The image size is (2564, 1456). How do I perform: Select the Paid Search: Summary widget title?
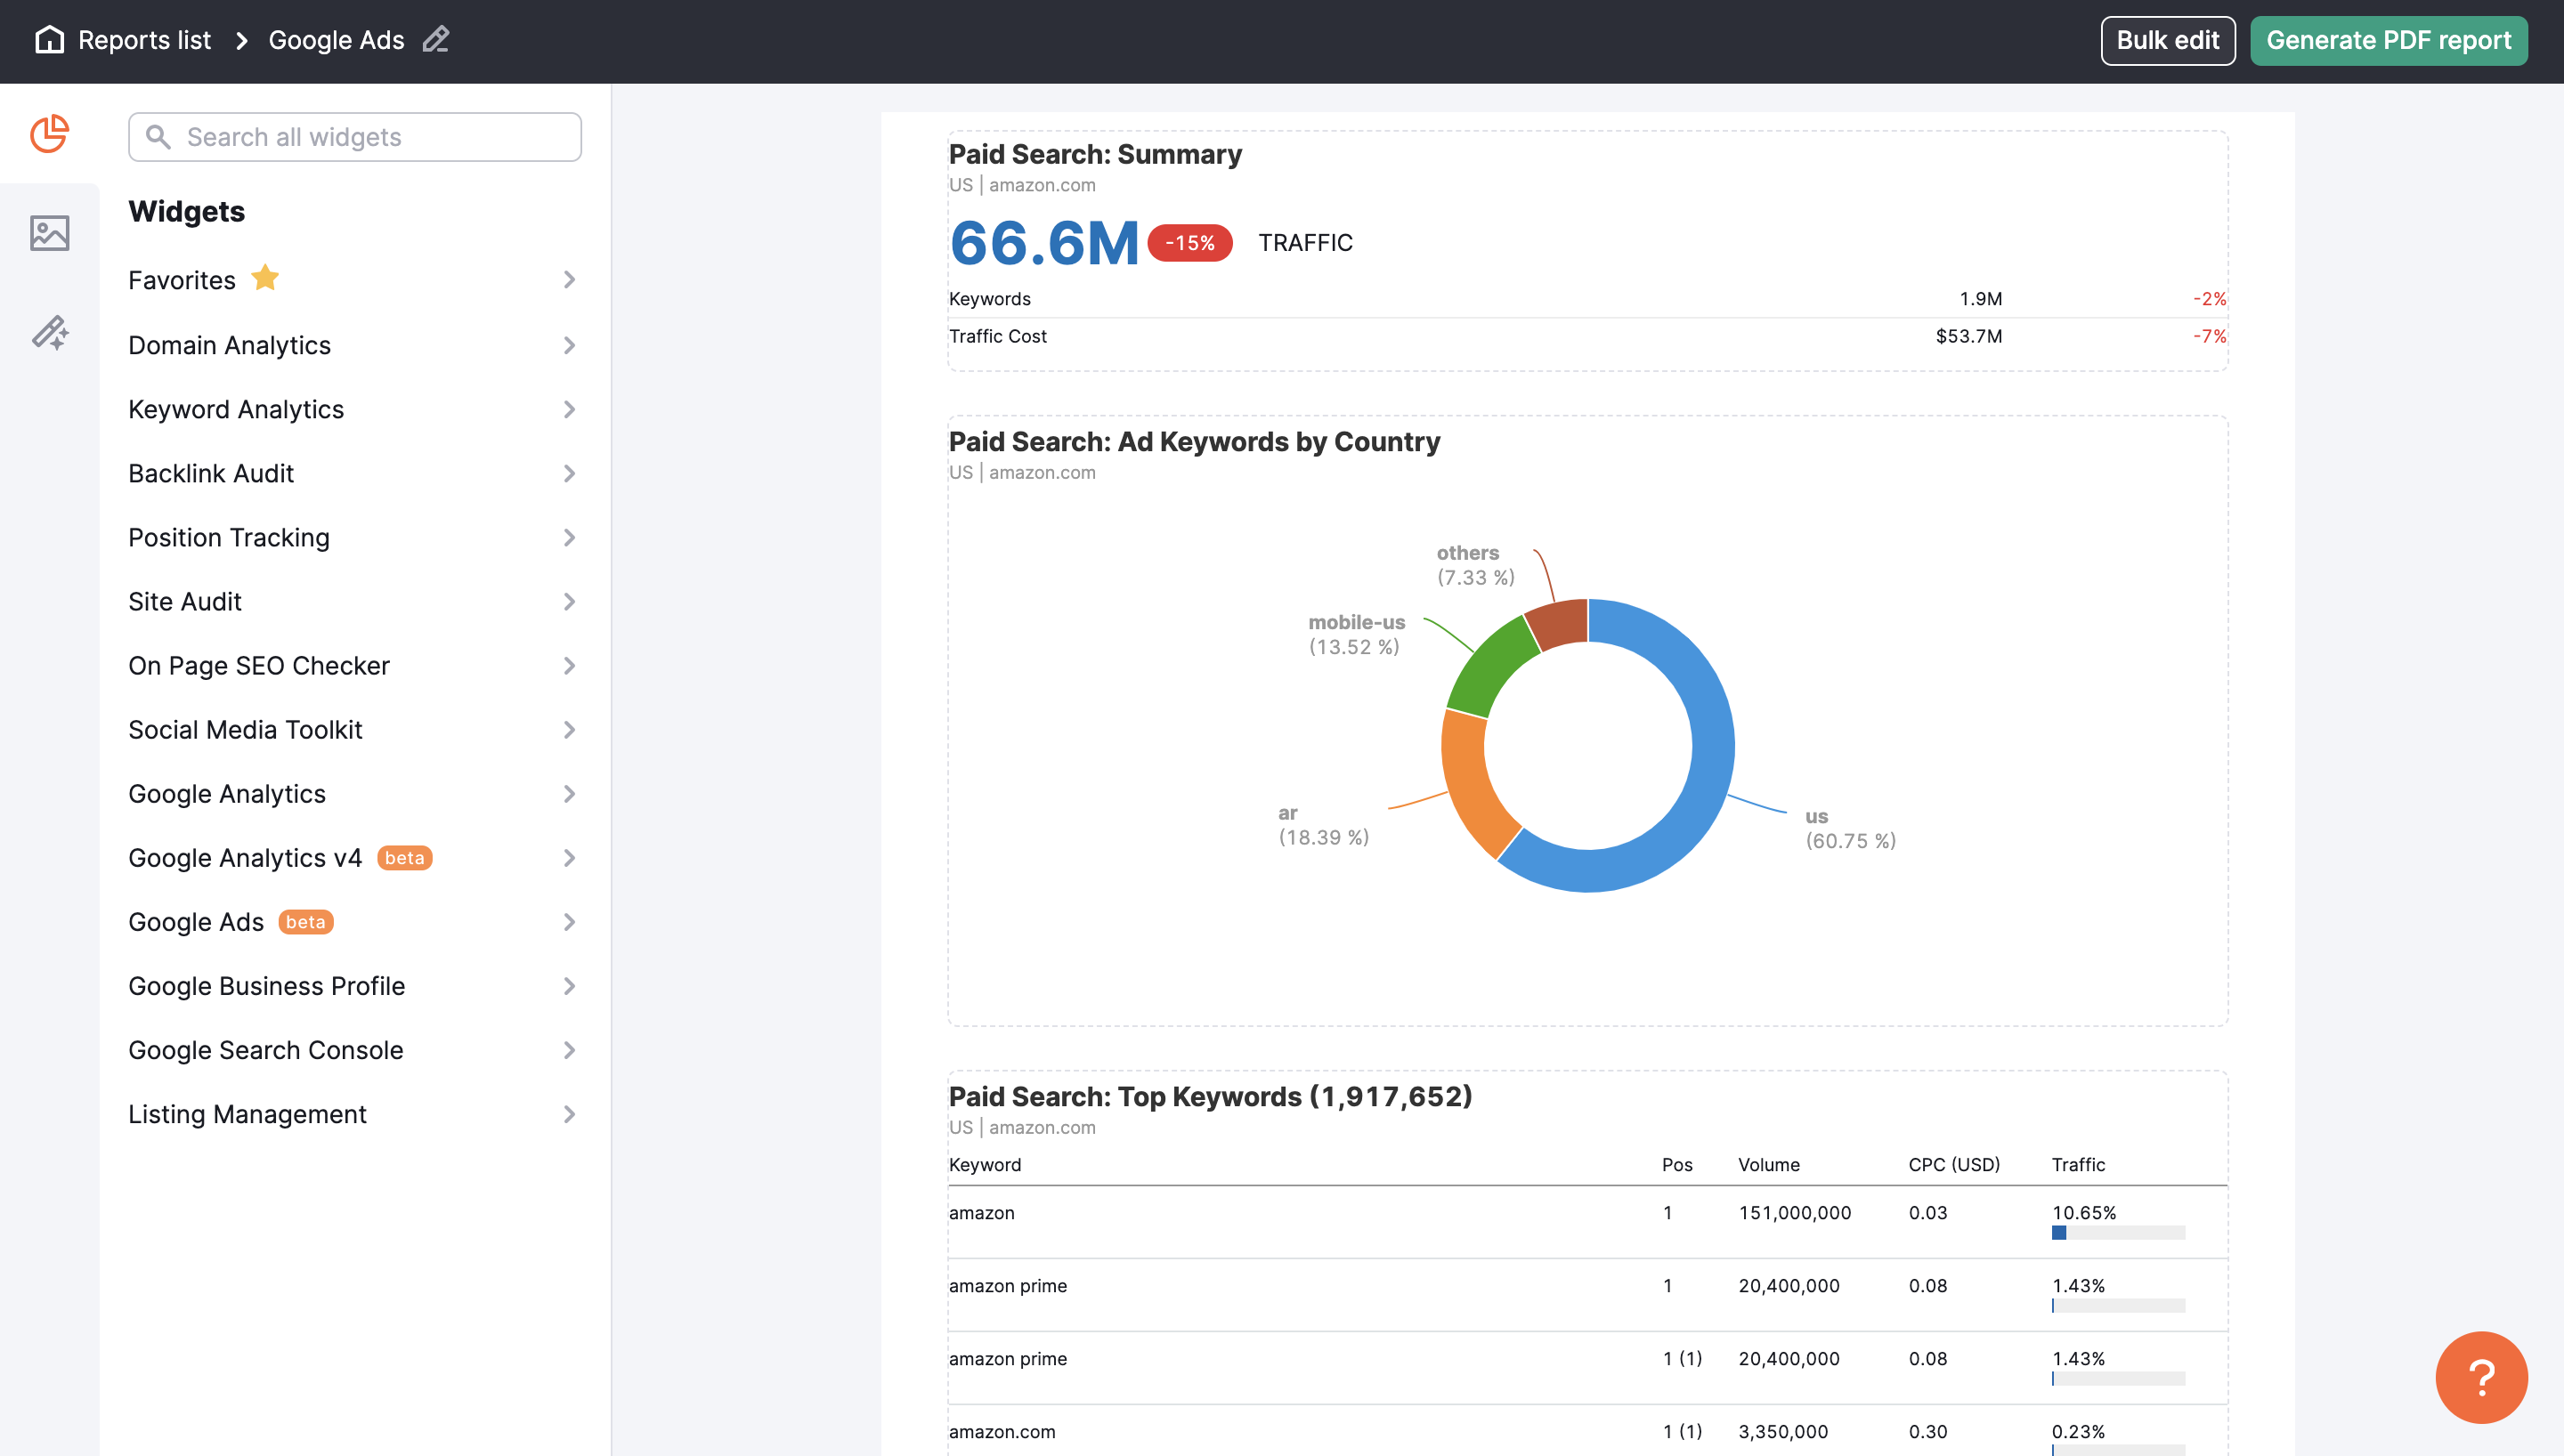[1095, 154]
